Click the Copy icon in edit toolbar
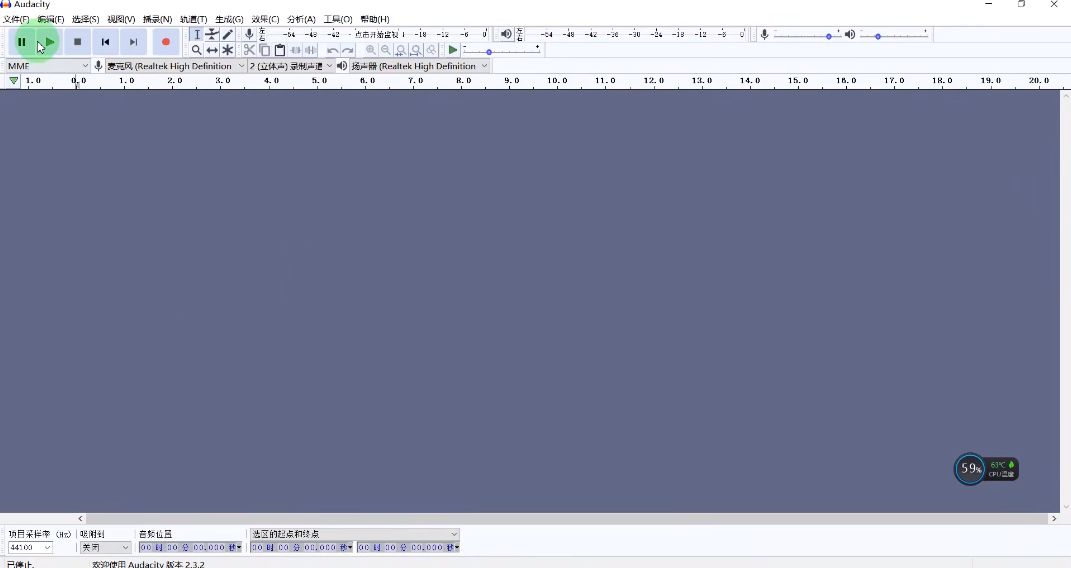Screen dimensions: 1071x568 click(264, 50)
